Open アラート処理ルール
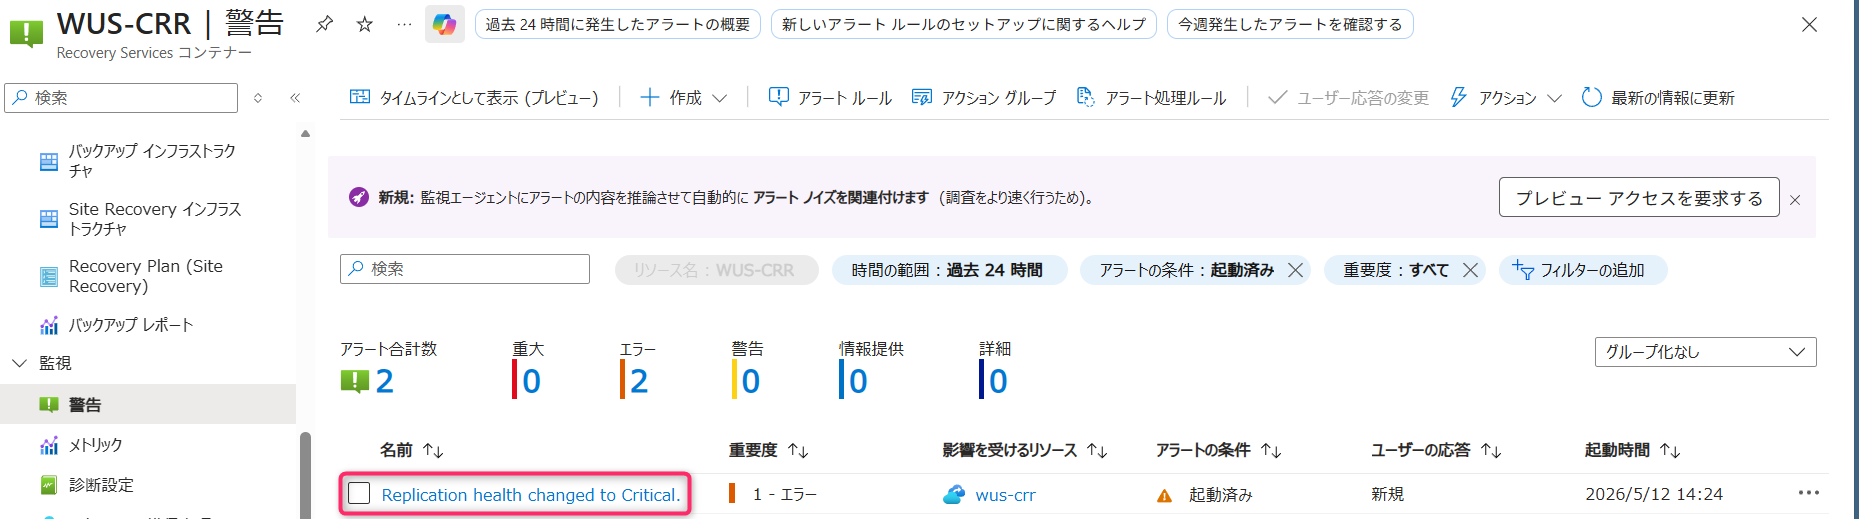The height and width of the screenshot is (519, 1859). [x=1151, y=98]
